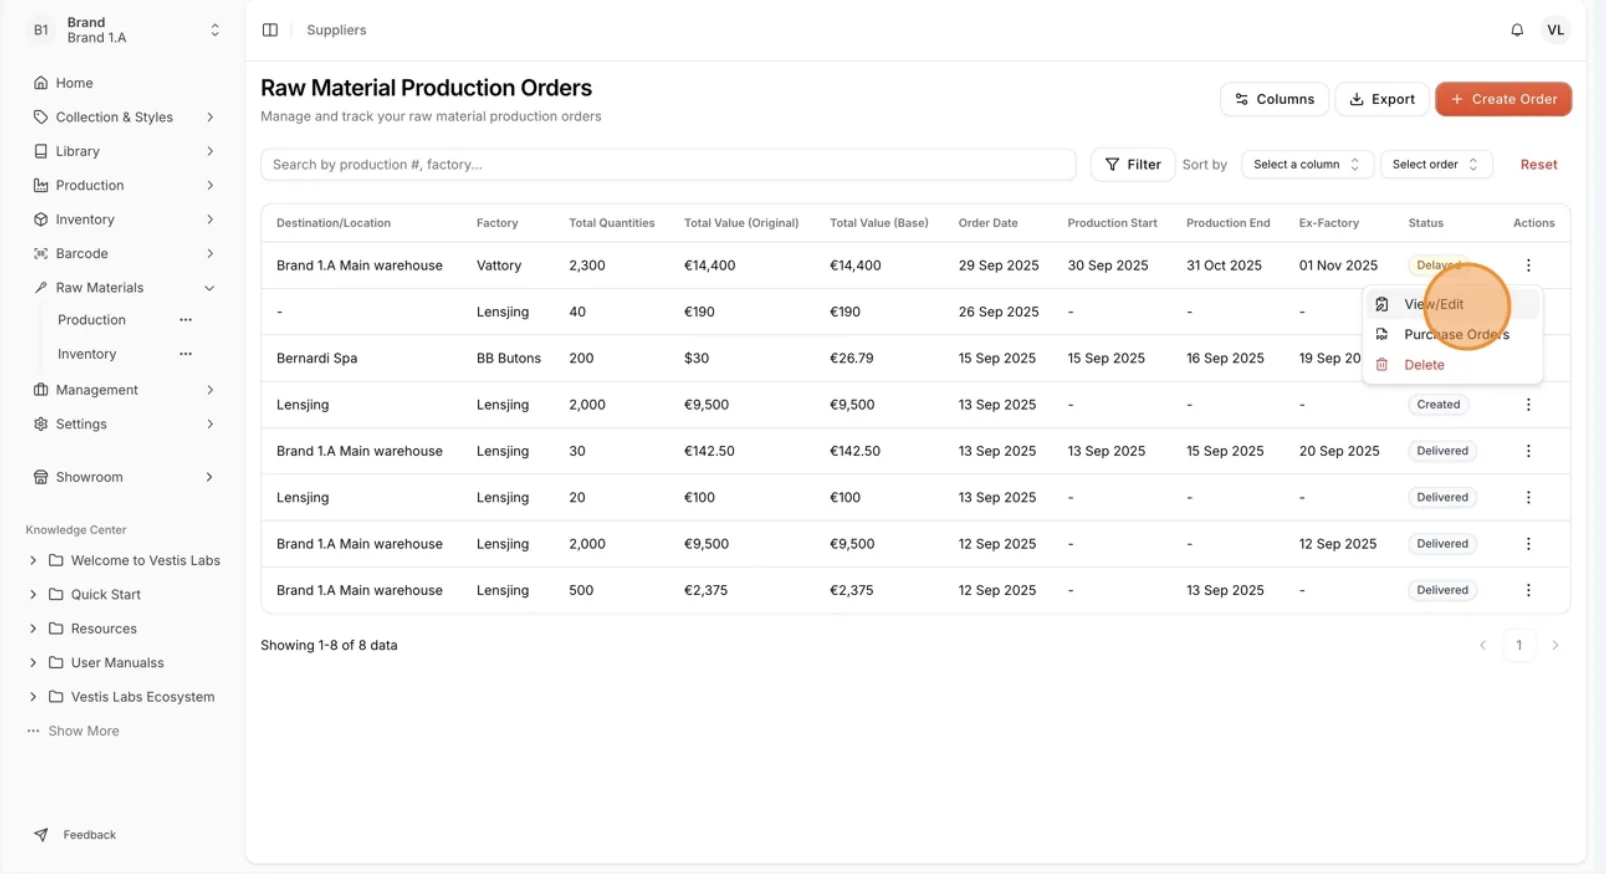The image size is (1606, 874).
Task: Click the Feedback link in sidebar
Action: [89, 834]
